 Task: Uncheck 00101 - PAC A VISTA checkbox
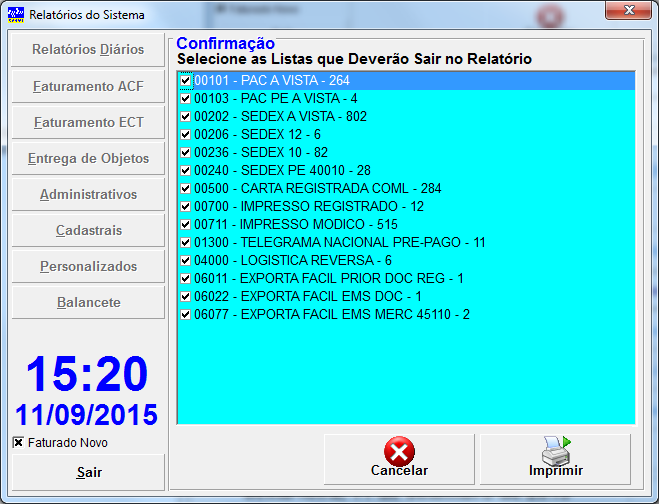tap(185, 80)
